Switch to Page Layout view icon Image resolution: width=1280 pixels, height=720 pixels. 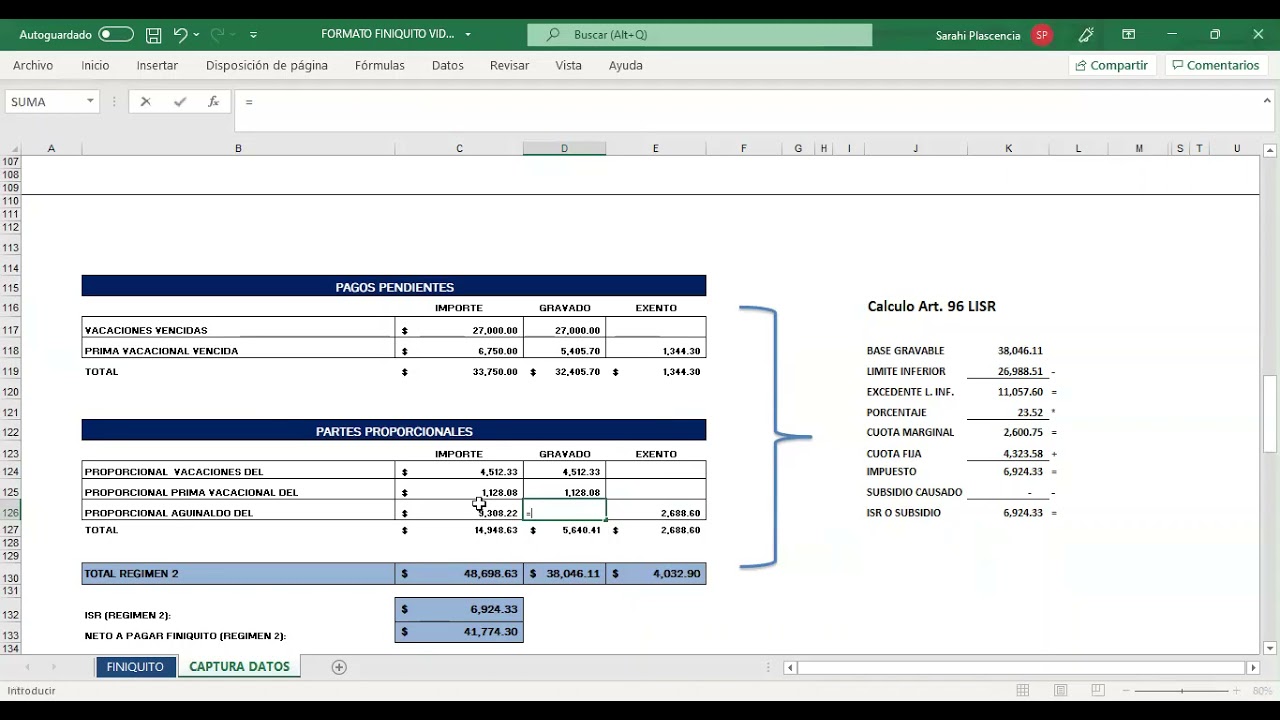point(1060,691)
